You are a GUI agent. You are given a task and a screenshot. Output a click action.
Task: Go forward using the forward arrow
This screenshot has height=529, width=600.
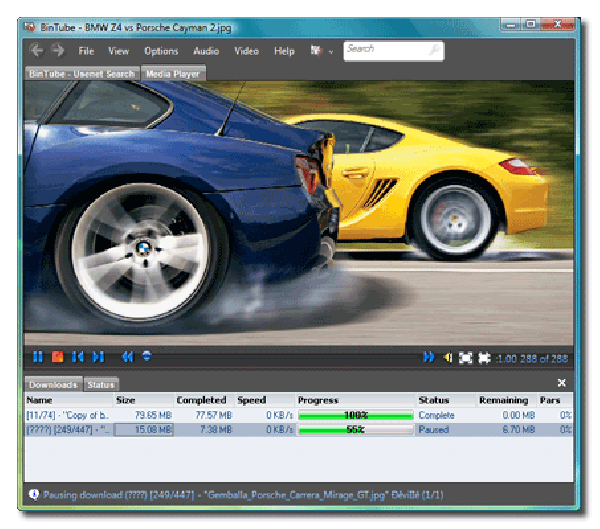click(x=58, y=50)
